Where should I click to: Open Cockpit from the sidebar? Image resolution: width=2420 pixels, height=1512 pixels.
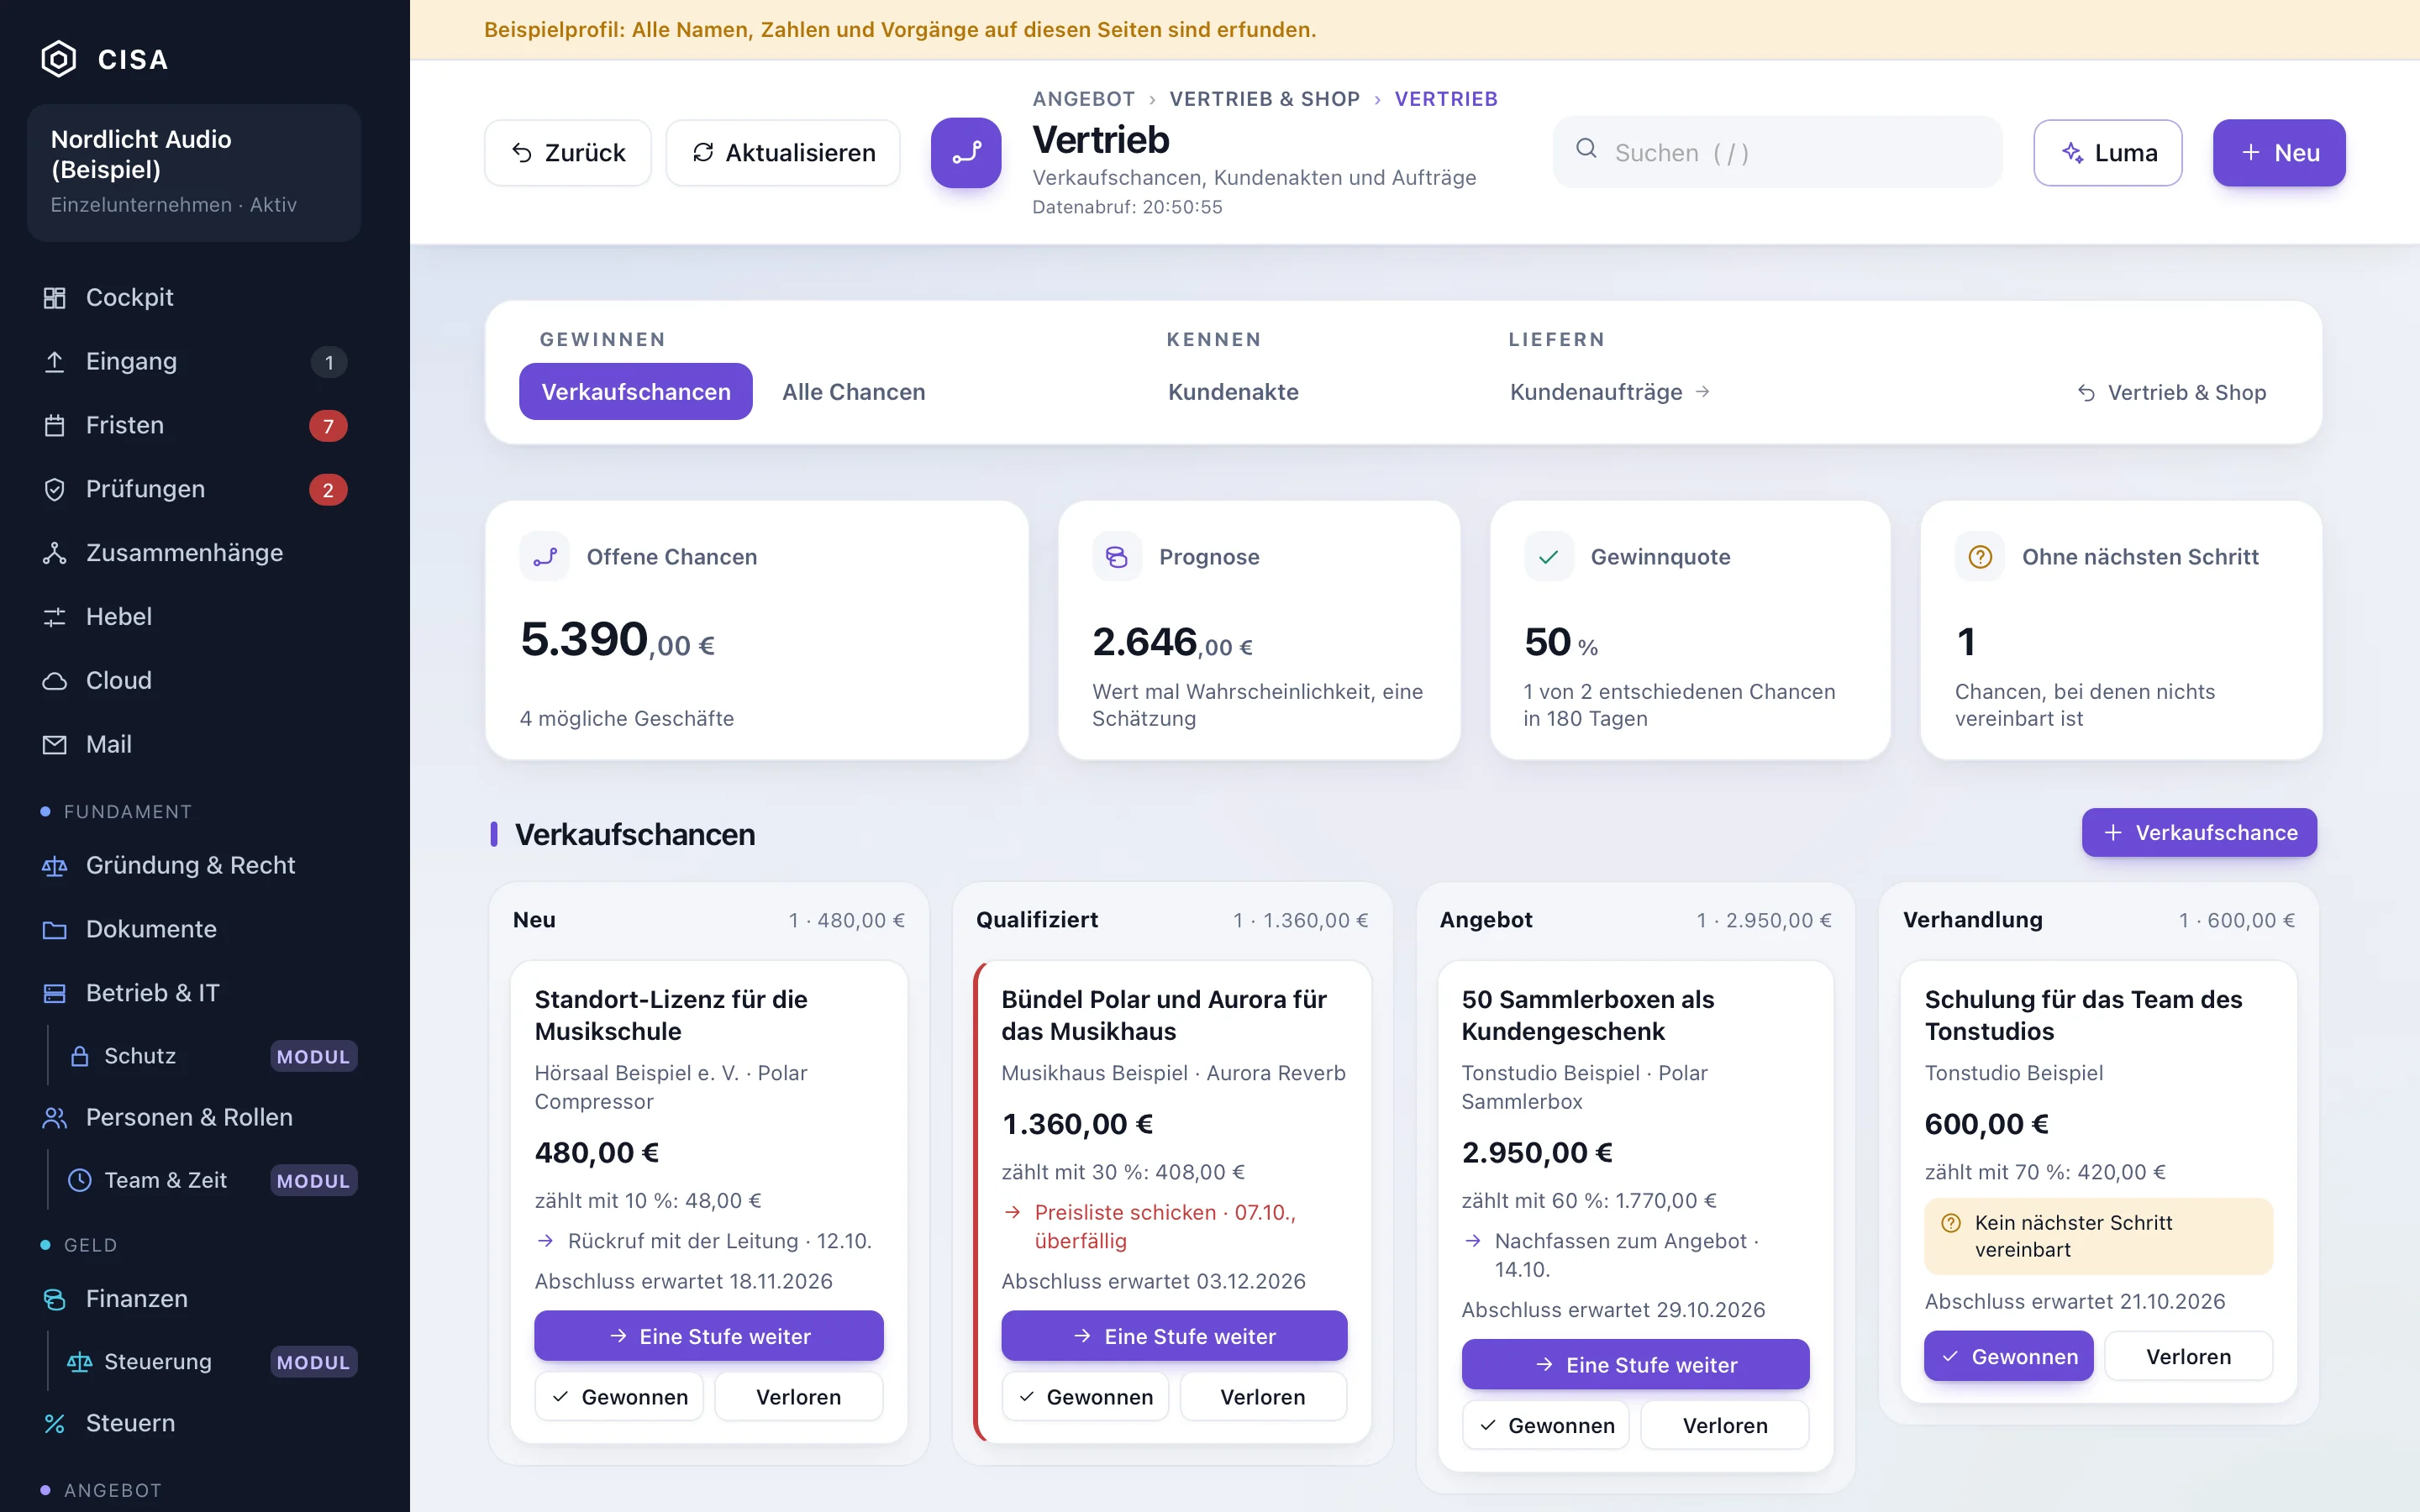pyautogui.click(x=194, y=297)
